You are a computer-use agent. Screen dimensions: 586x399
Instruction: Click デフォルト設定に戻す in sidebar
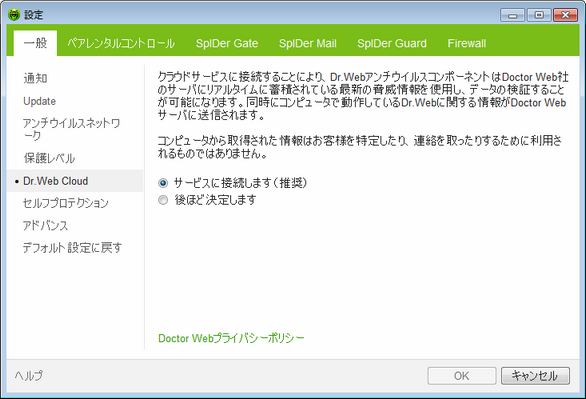click(x=73, y=247)
